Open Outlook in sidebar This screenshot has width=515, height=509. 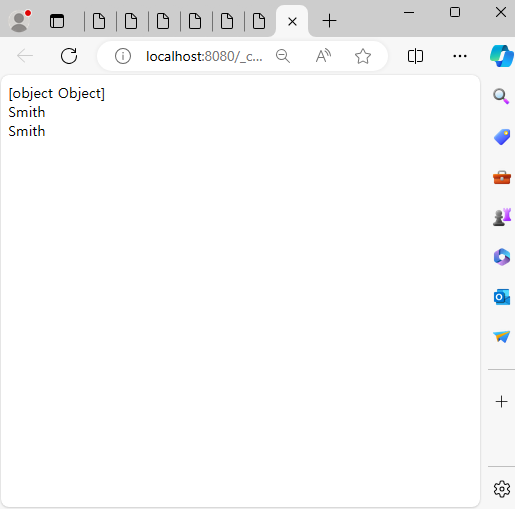(x=502, y=297)
